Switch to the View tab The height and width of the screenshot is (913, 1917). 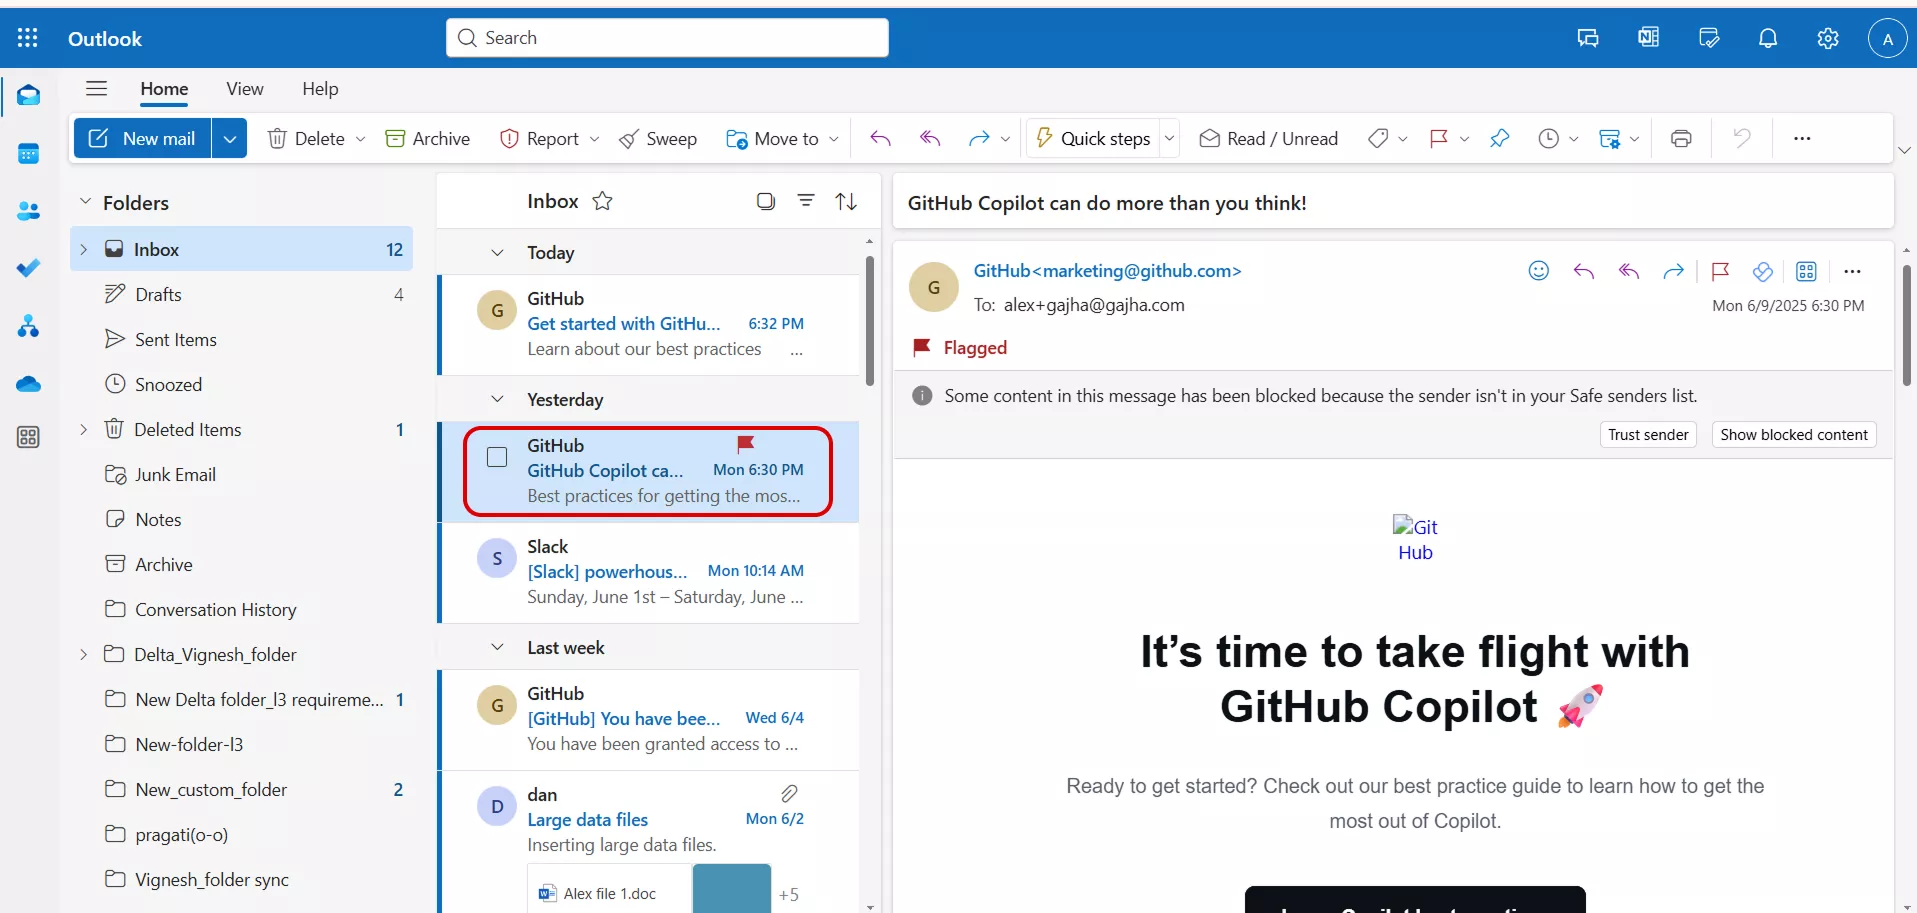pyautogui.click(x=245, y=89)
